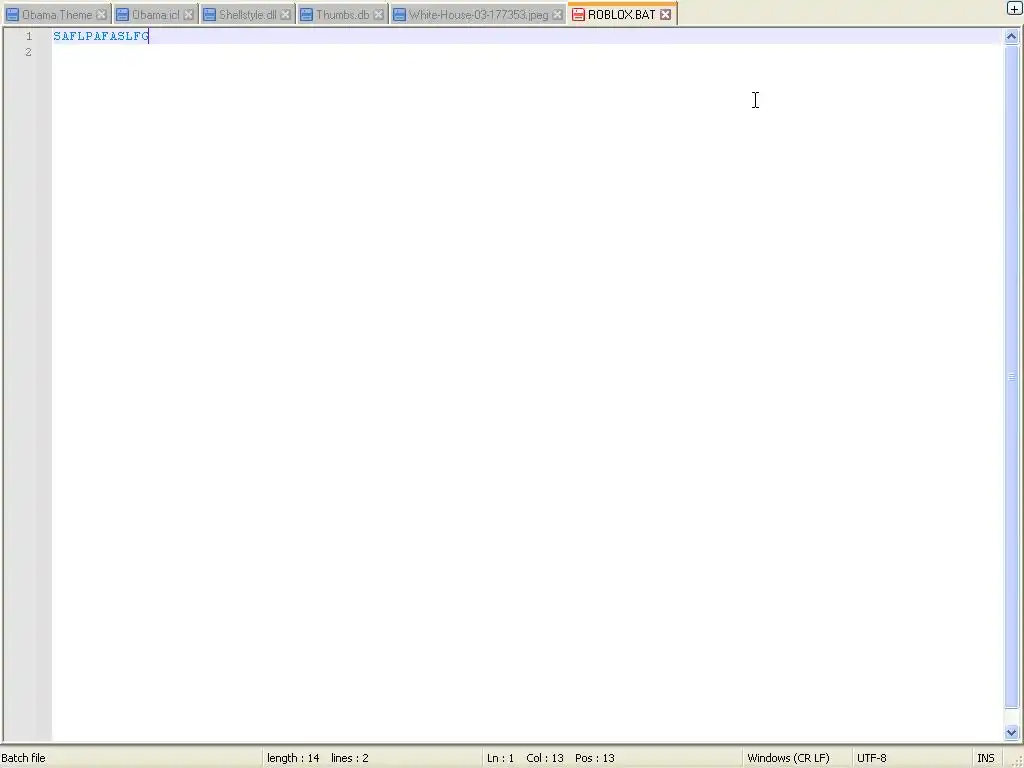Close the ROBLOX.BAT tab
Image resolution: width=1024 pixels, height=768 pixels.
665,14
